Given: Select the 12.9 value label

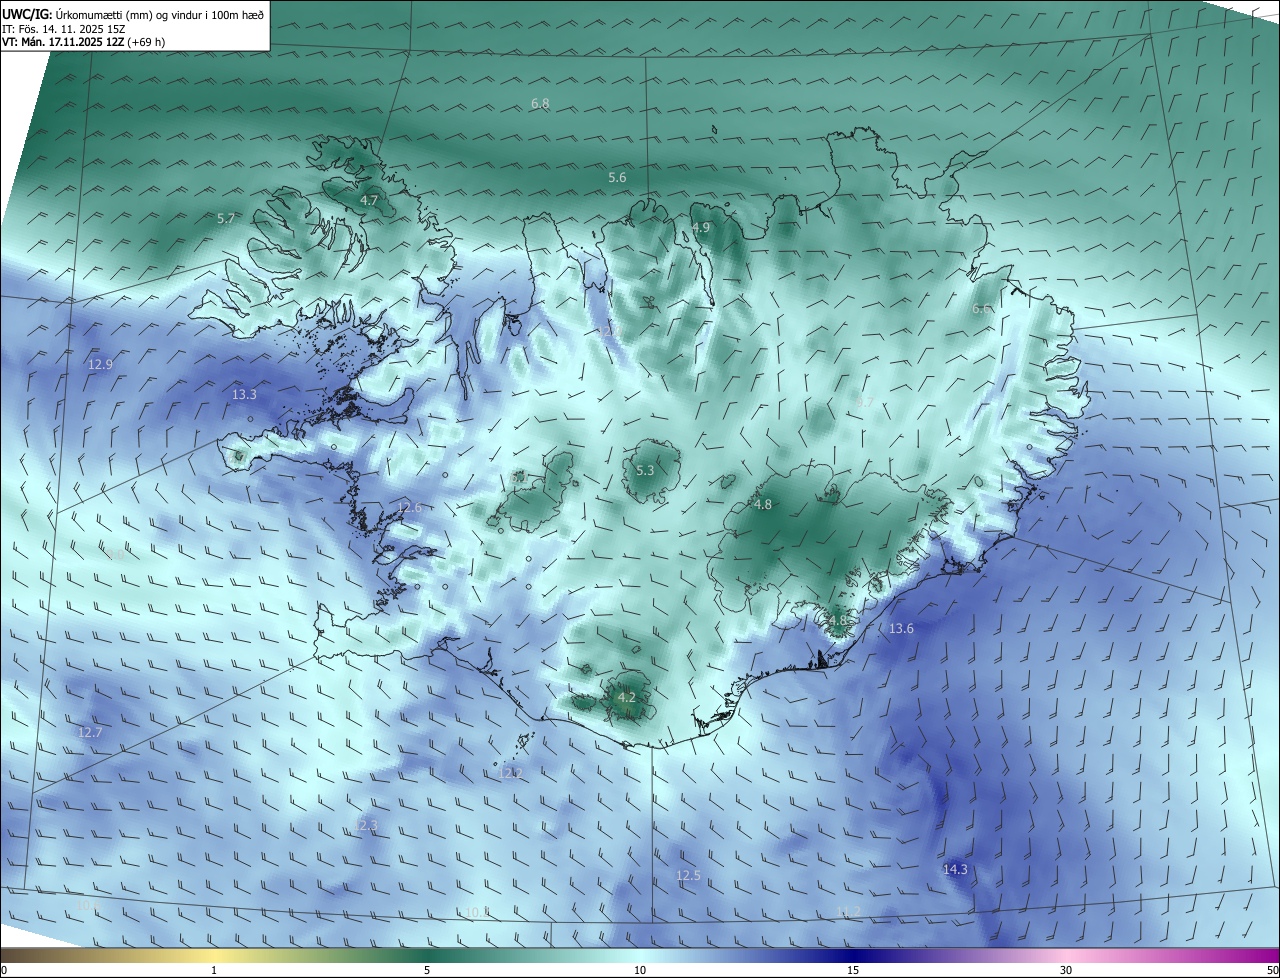Looking at the screenshot, I should (100, 365).
